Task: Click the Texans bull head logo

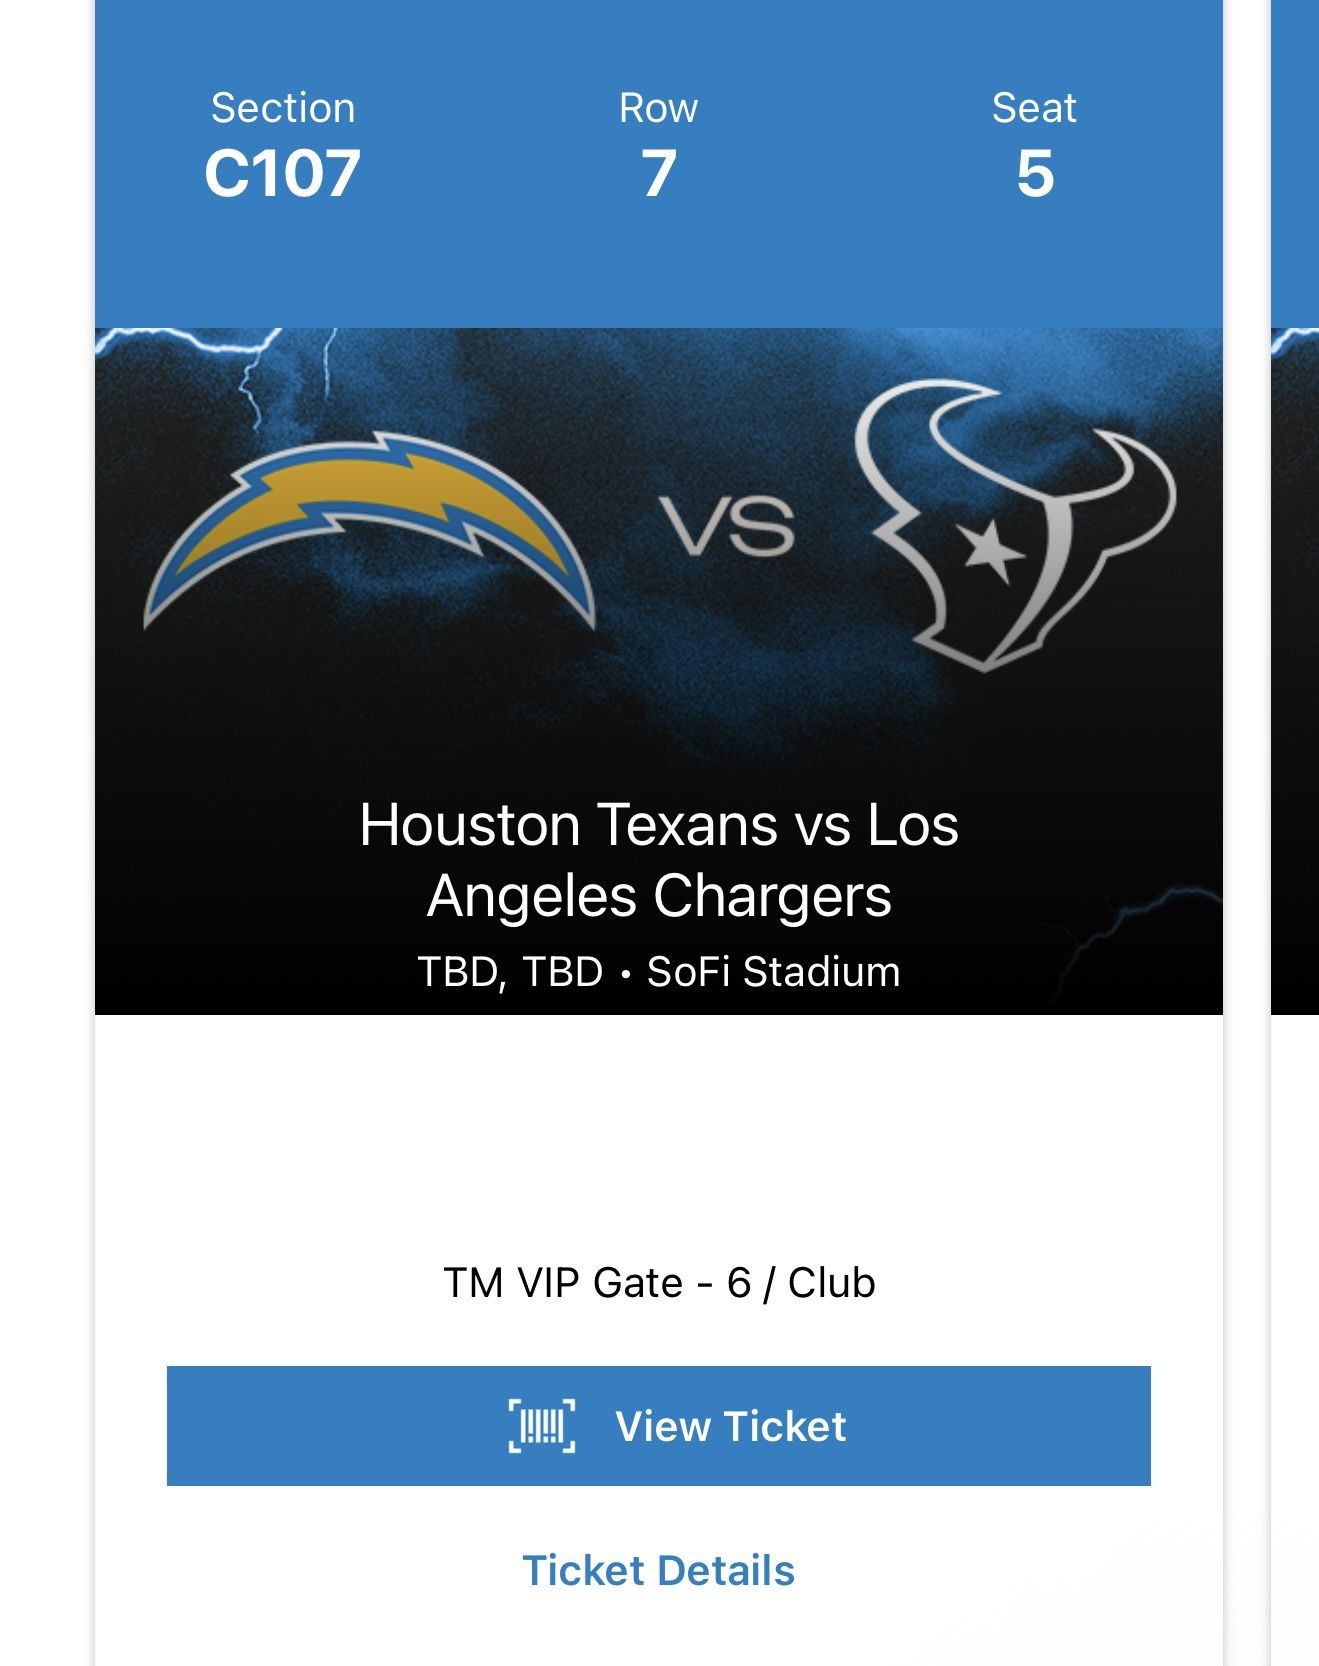Action: coord(1012,522)
